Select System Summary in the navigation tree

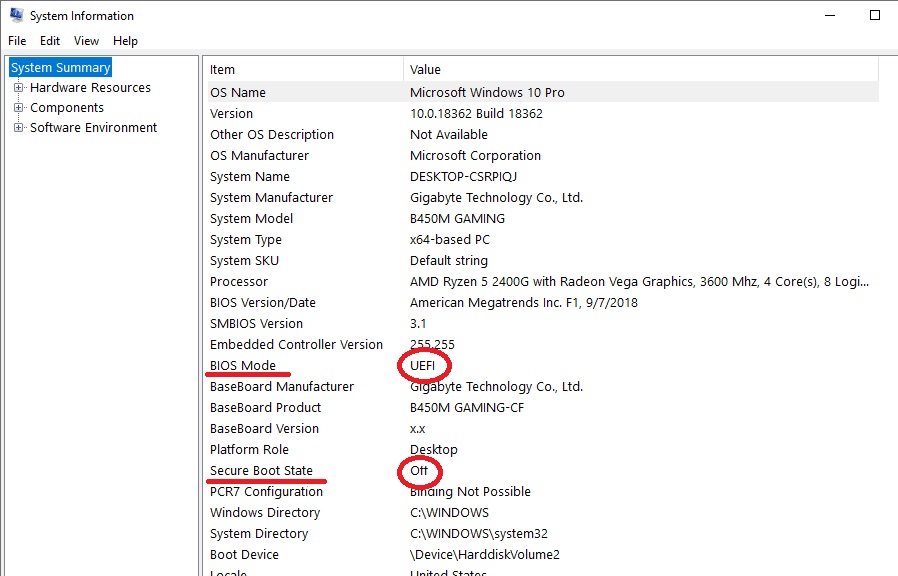pos(59,66)
